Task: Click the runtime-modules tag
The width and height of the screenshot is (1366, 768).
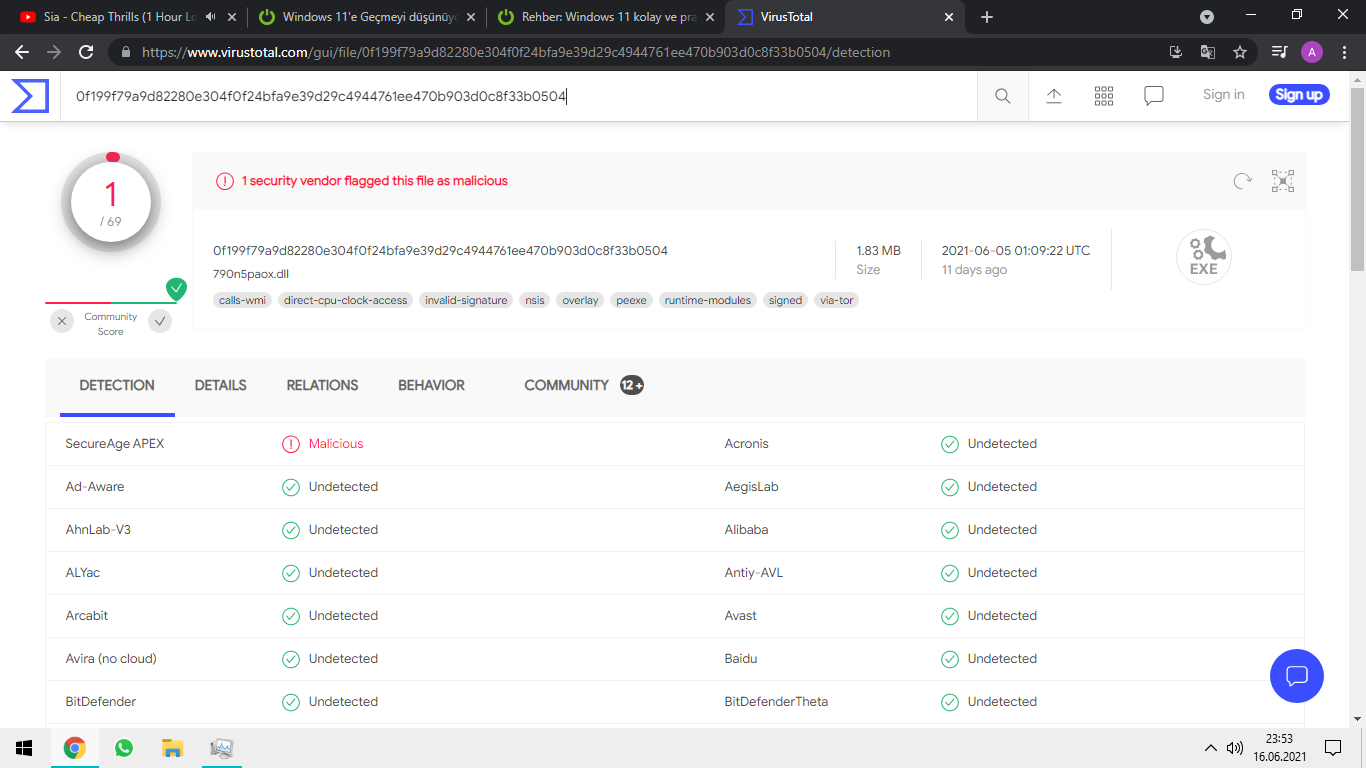Action: 708,300
